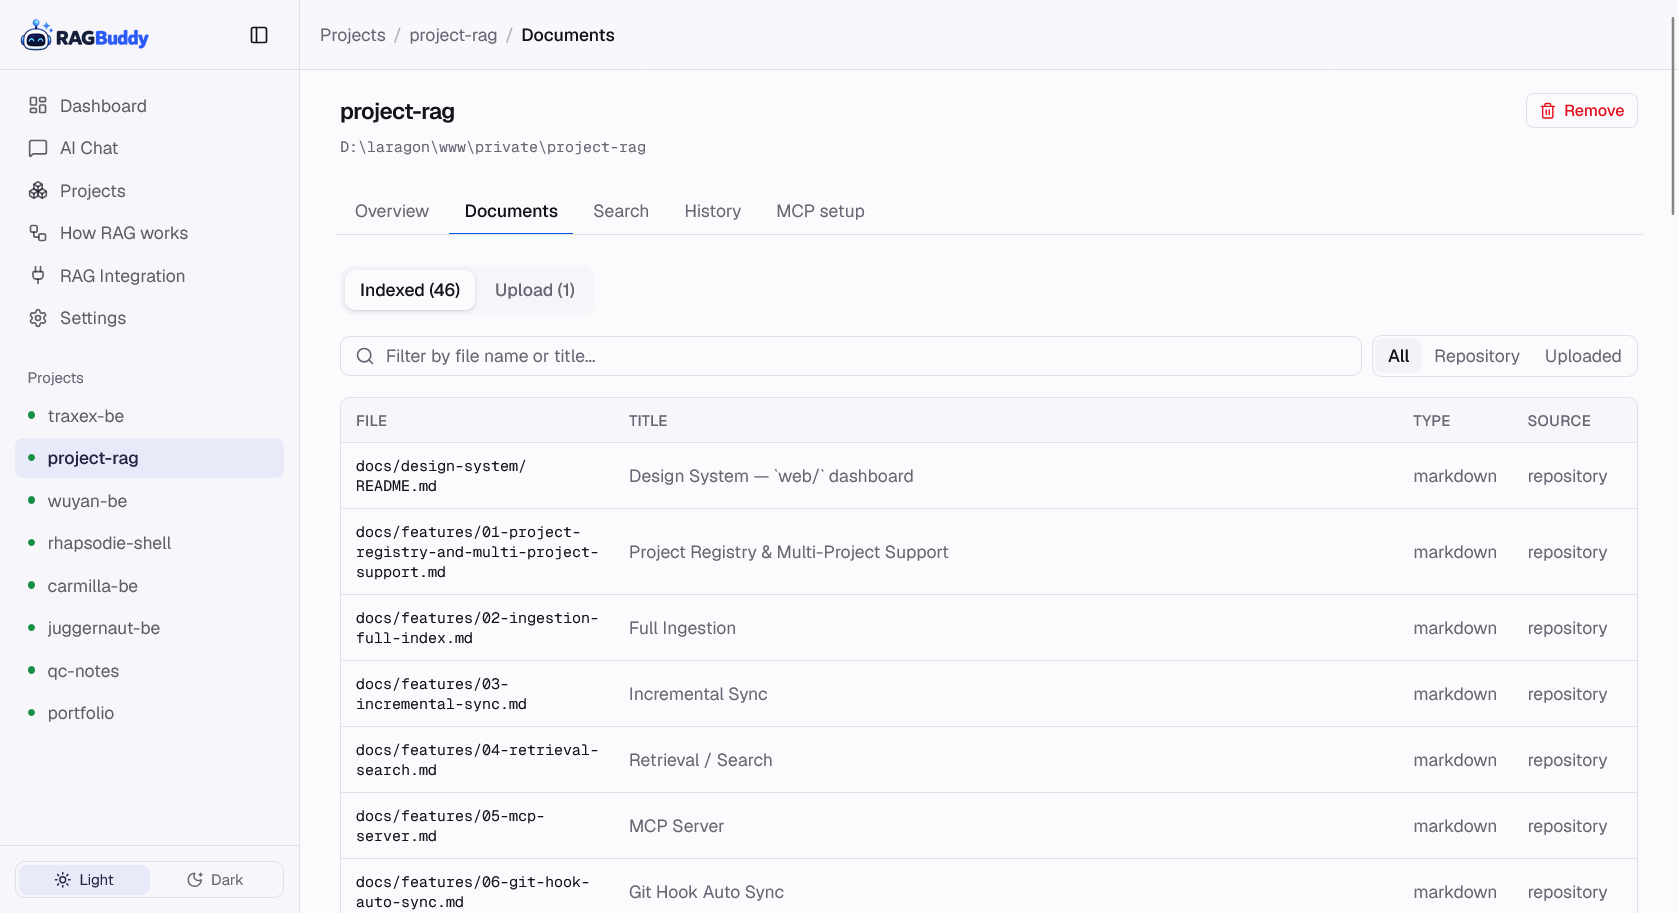Viewport: 1678px width, 913px height.
Task: Open the carmilla-be project
Action: click(149, 586)
